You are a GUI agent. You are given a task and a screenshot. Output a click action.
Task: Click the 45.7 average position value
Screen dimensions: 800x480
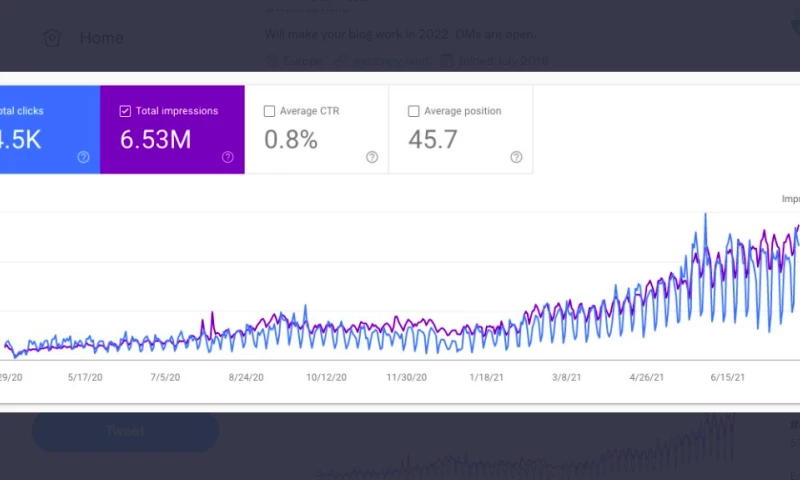pos(433,140)
